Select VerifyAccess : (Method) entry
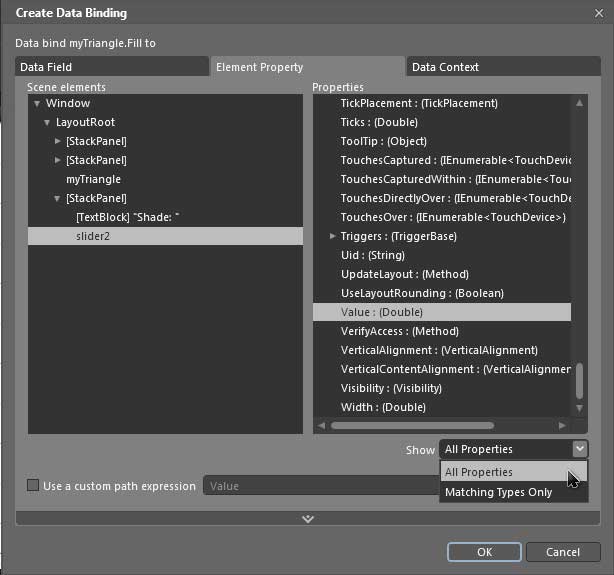Image resolution: width=614 pixels, height=575 pixels. [442, 331]
